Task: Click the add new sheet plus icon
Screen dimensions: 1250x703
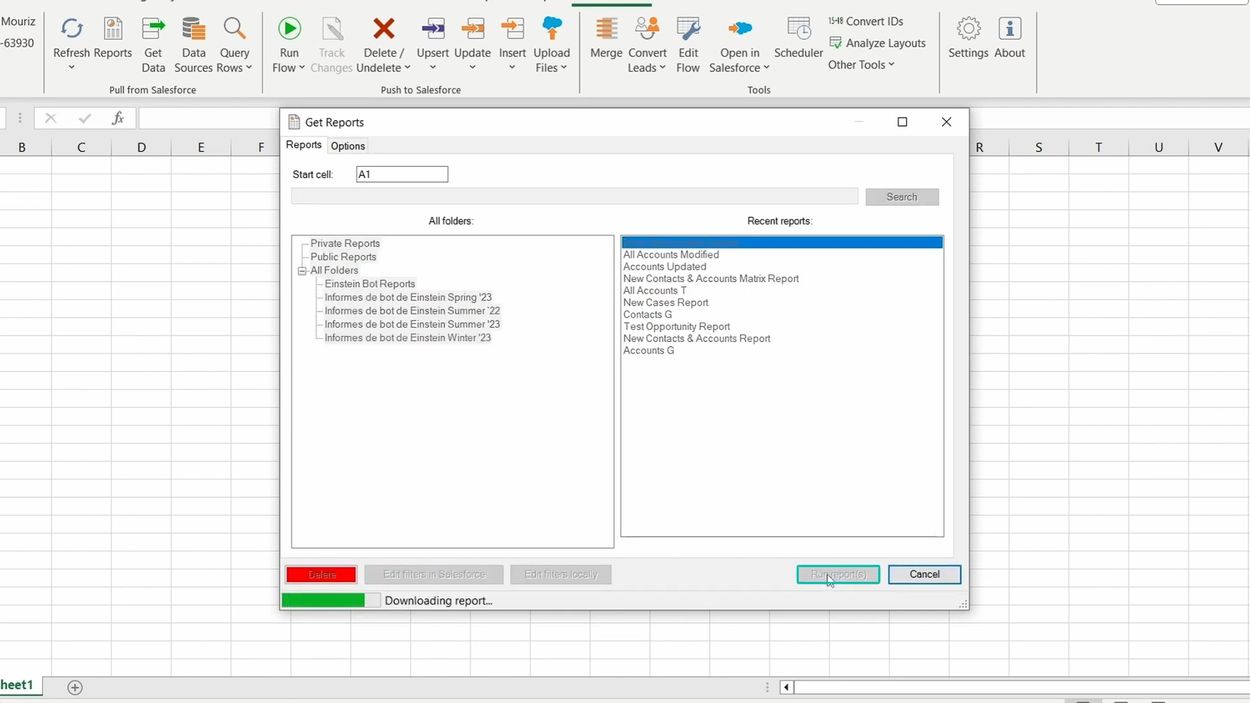Action: (x=75, y=687)
